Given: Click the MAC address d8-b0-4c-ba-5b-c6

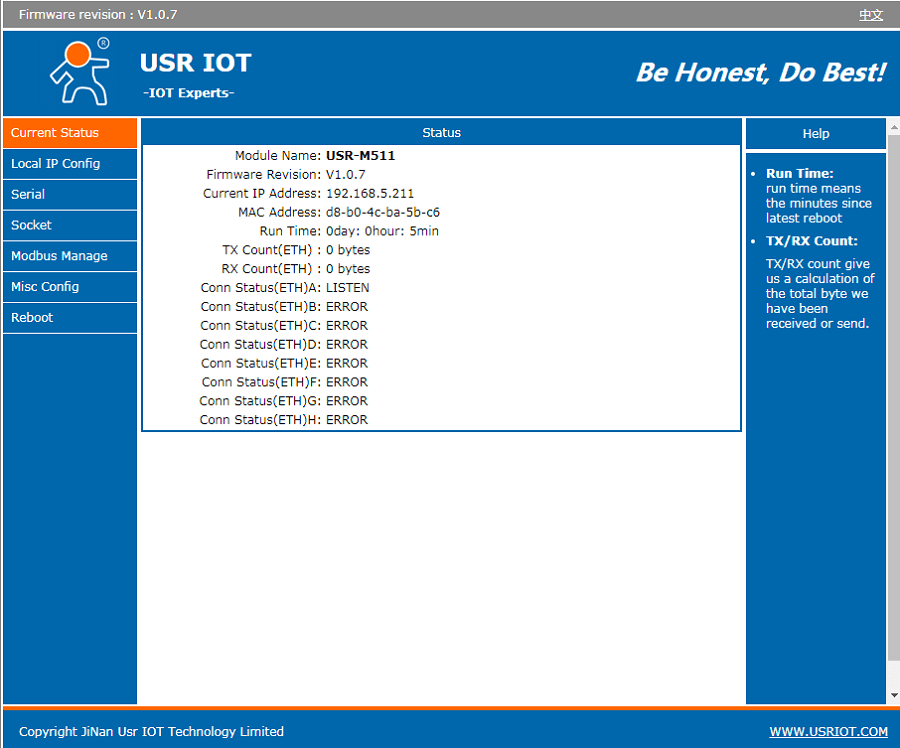Looking at the screenshot, I should tap(383, 212).
